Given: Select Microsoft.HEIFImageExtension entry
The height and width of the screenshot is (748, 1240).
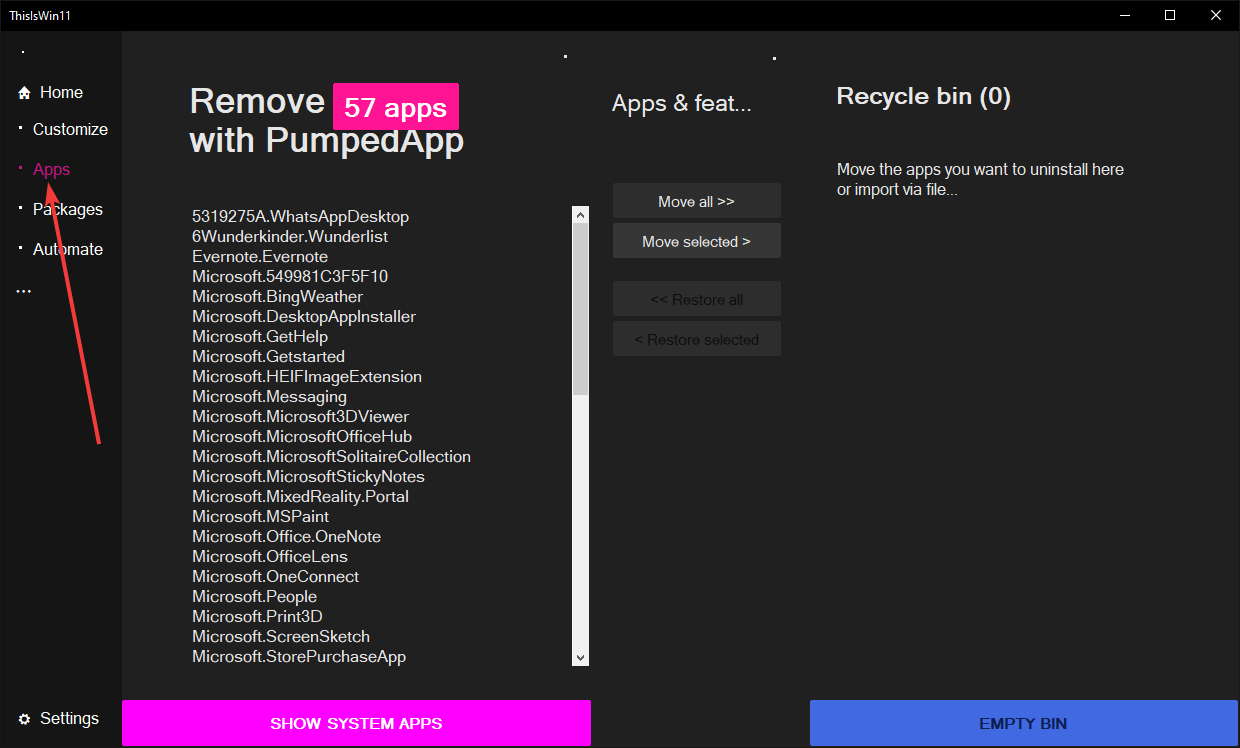Looking at the screenshot, I should pyautogui.click(x=307, y=376).
